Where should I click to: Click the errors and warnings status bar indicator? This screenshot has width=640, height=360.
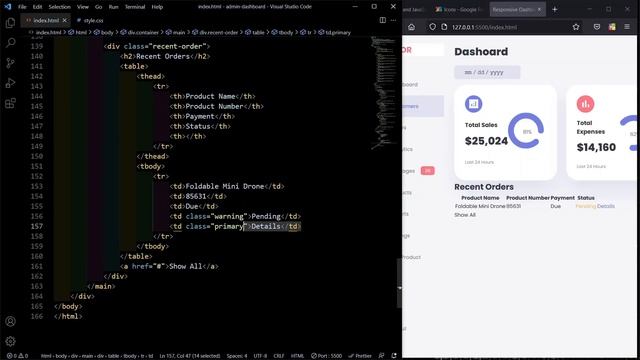click(x=17, y=356)
